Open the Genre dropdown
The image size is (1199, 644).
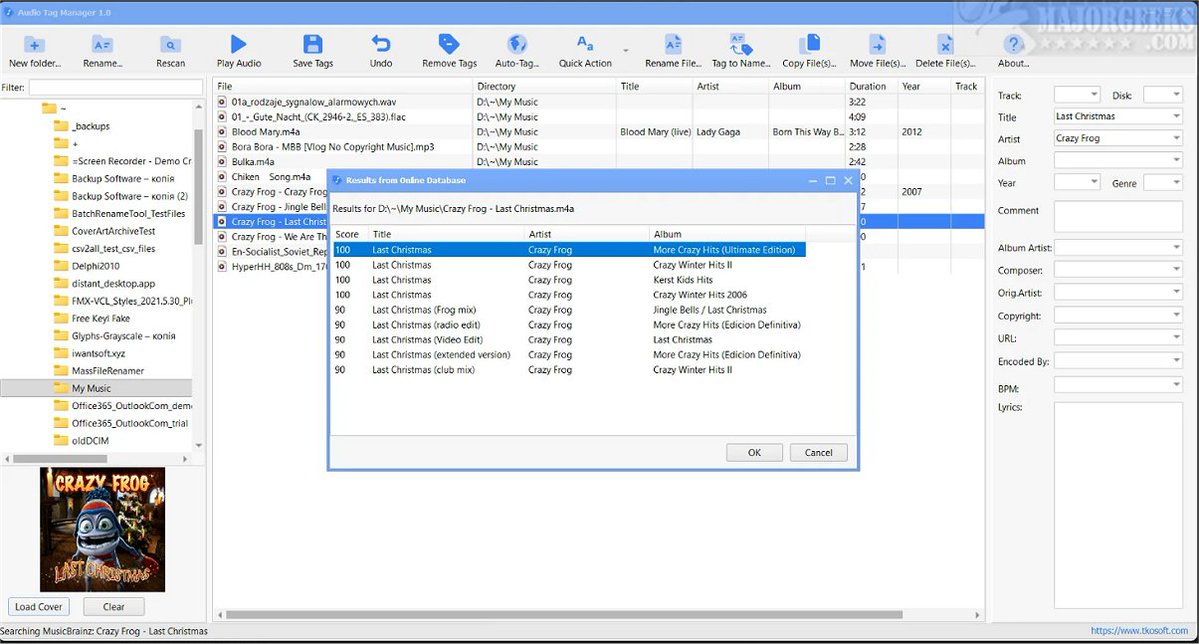(x=1177, y=182)
